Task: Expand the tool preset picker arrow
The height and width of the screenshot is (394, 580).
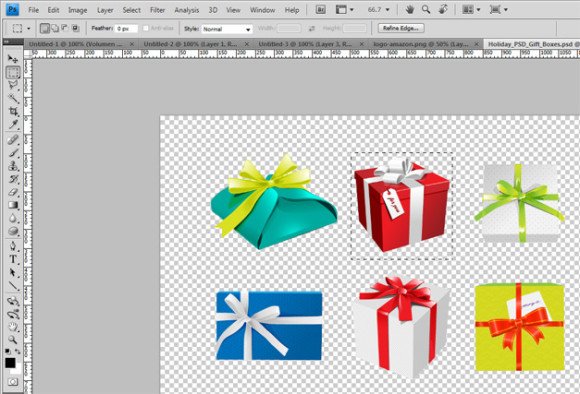Action: tap(28, 28)
